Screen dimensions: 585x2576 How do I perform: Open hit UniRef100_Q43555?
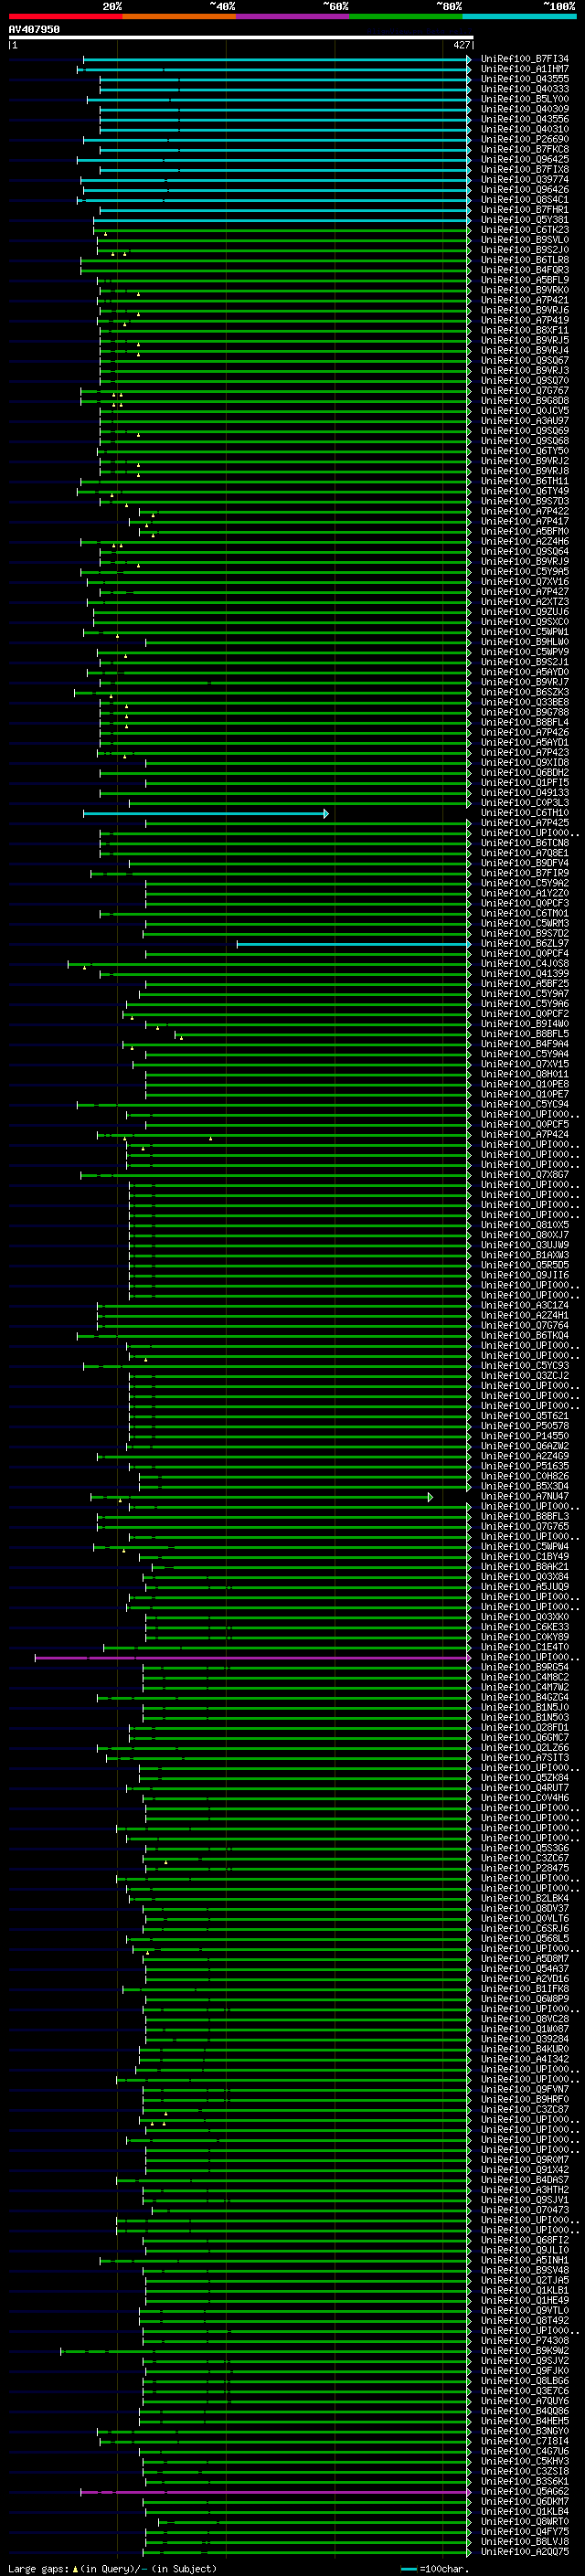[525, 79]
